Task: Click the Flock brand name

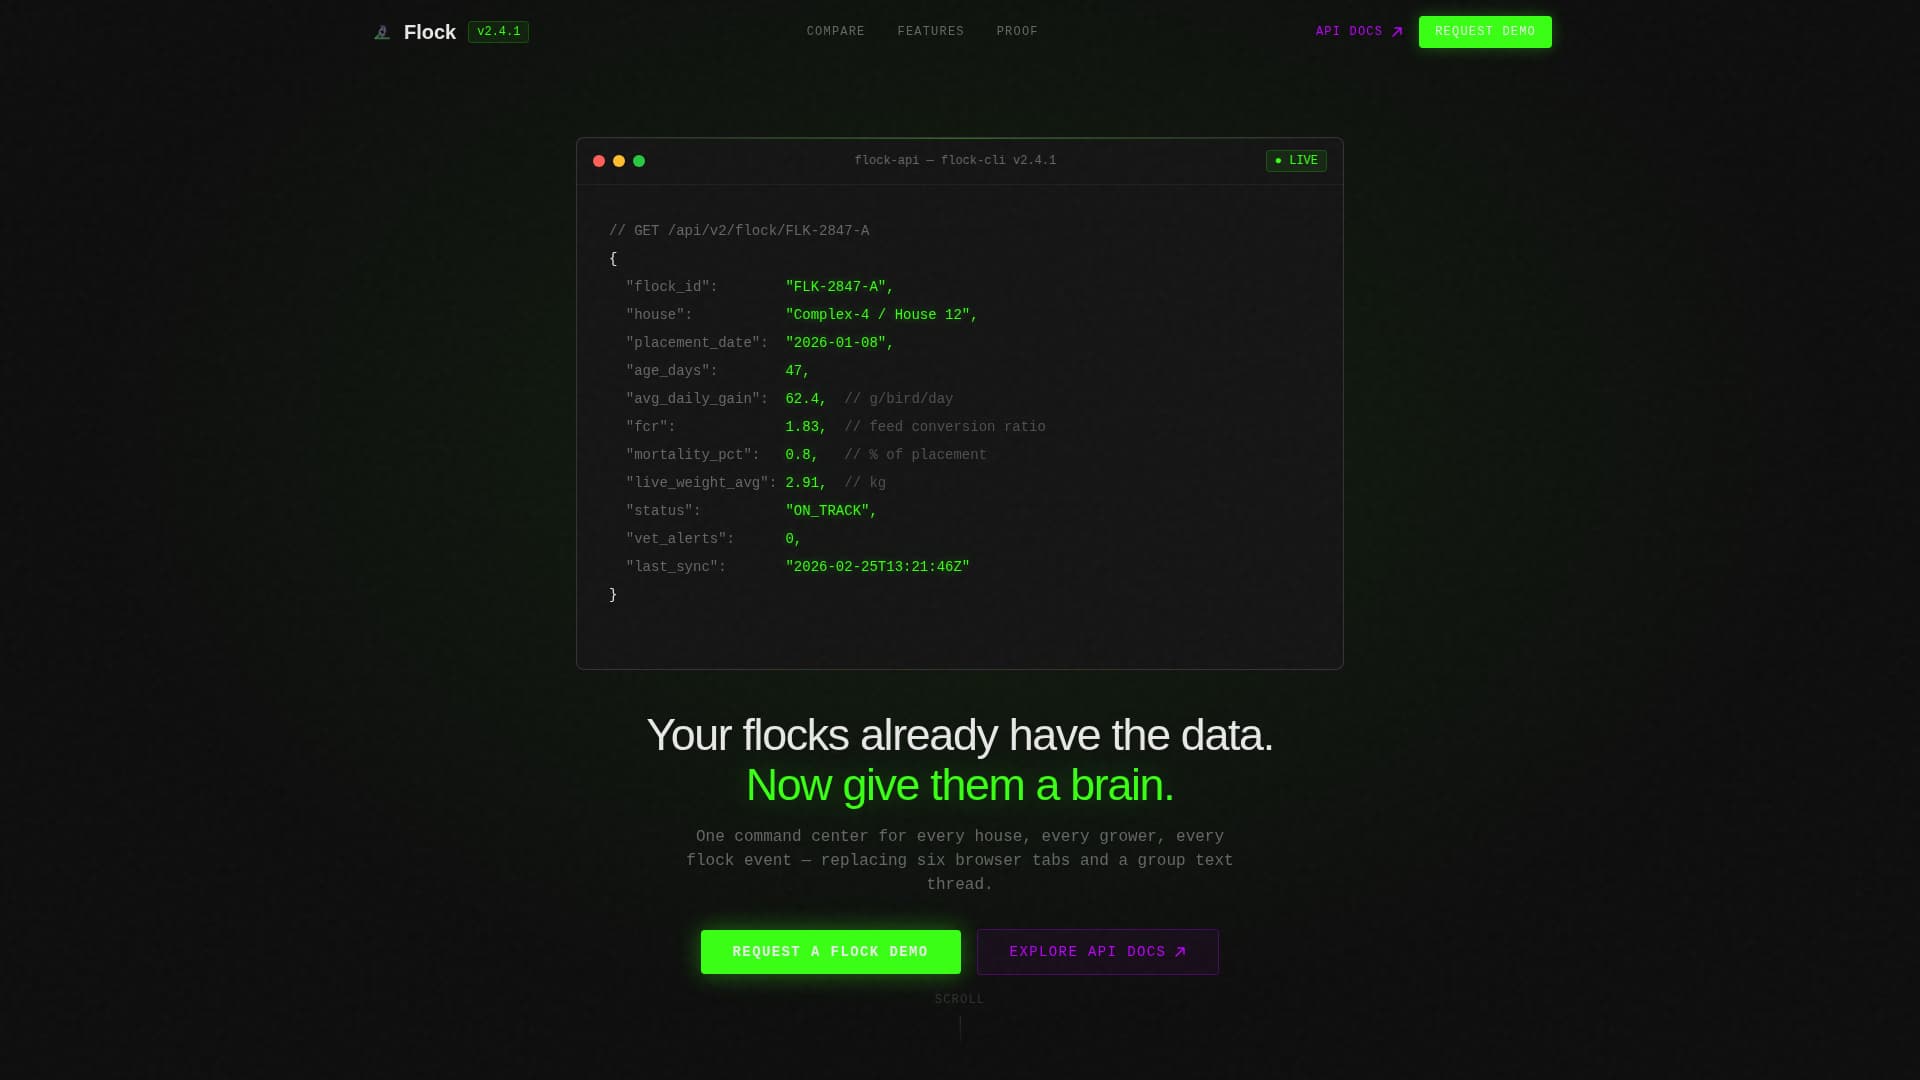Action: tap(430, 32)
